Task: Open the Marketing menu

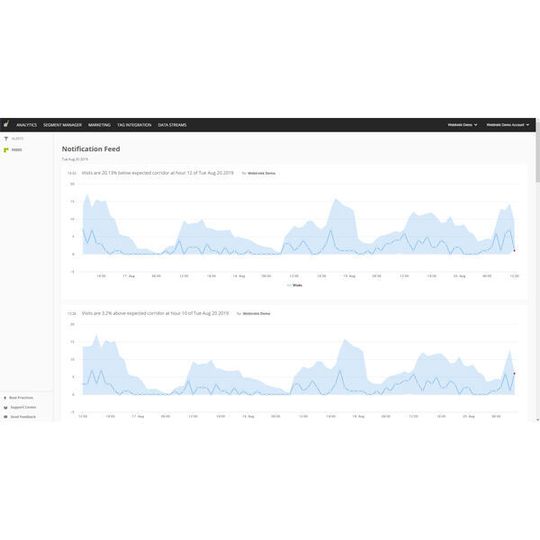Action: click(99, 125)
